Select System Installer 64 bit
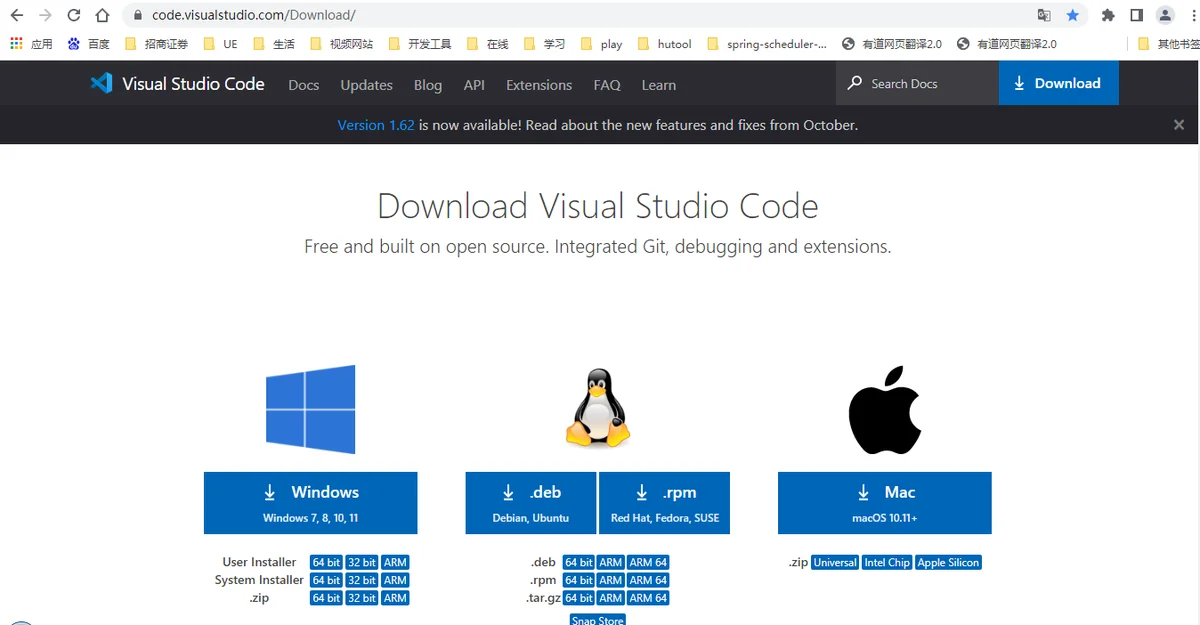1200x625 pixels. (326, 580)
